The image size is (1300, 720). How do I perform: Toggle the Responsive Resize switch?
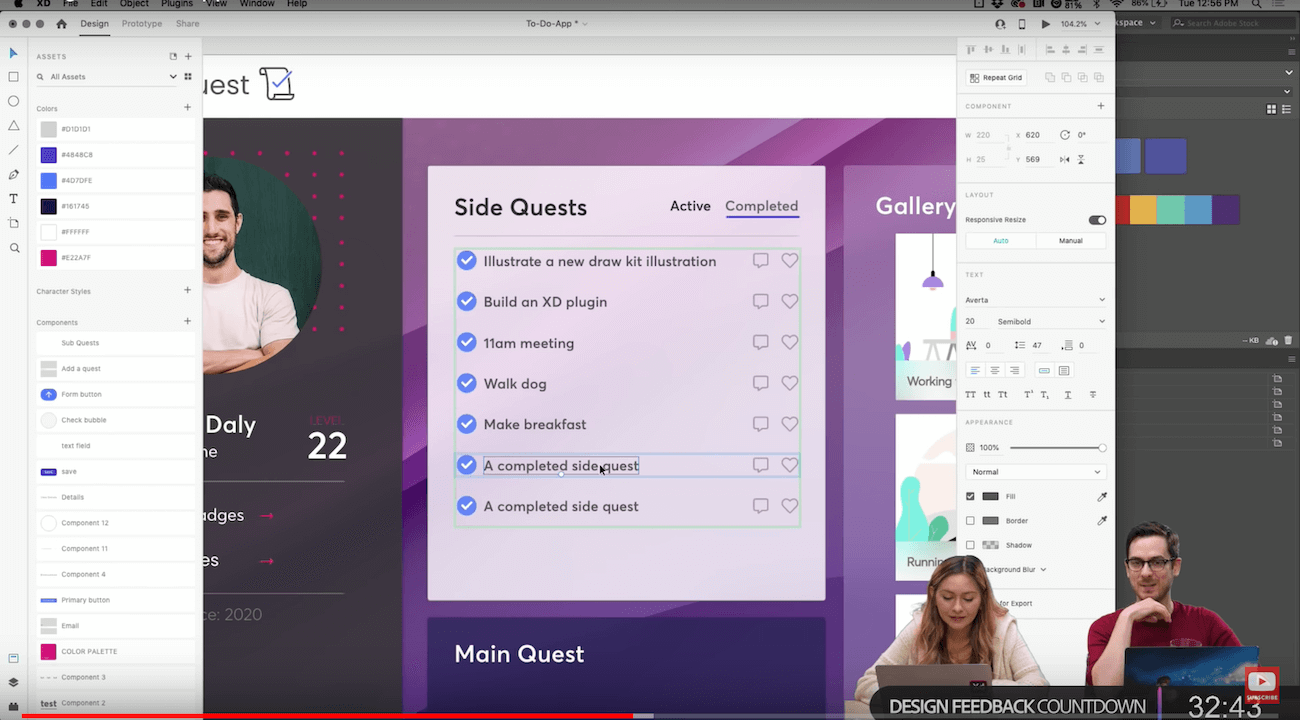click(x=1097, y=220)
